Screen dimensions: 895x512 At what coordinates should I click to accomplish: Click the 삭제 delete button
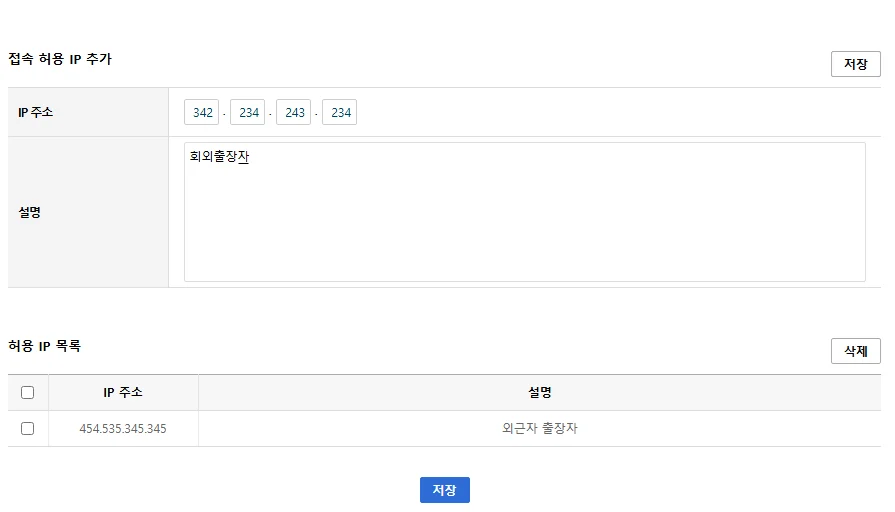pyautogui.click(x=855, y=351)
